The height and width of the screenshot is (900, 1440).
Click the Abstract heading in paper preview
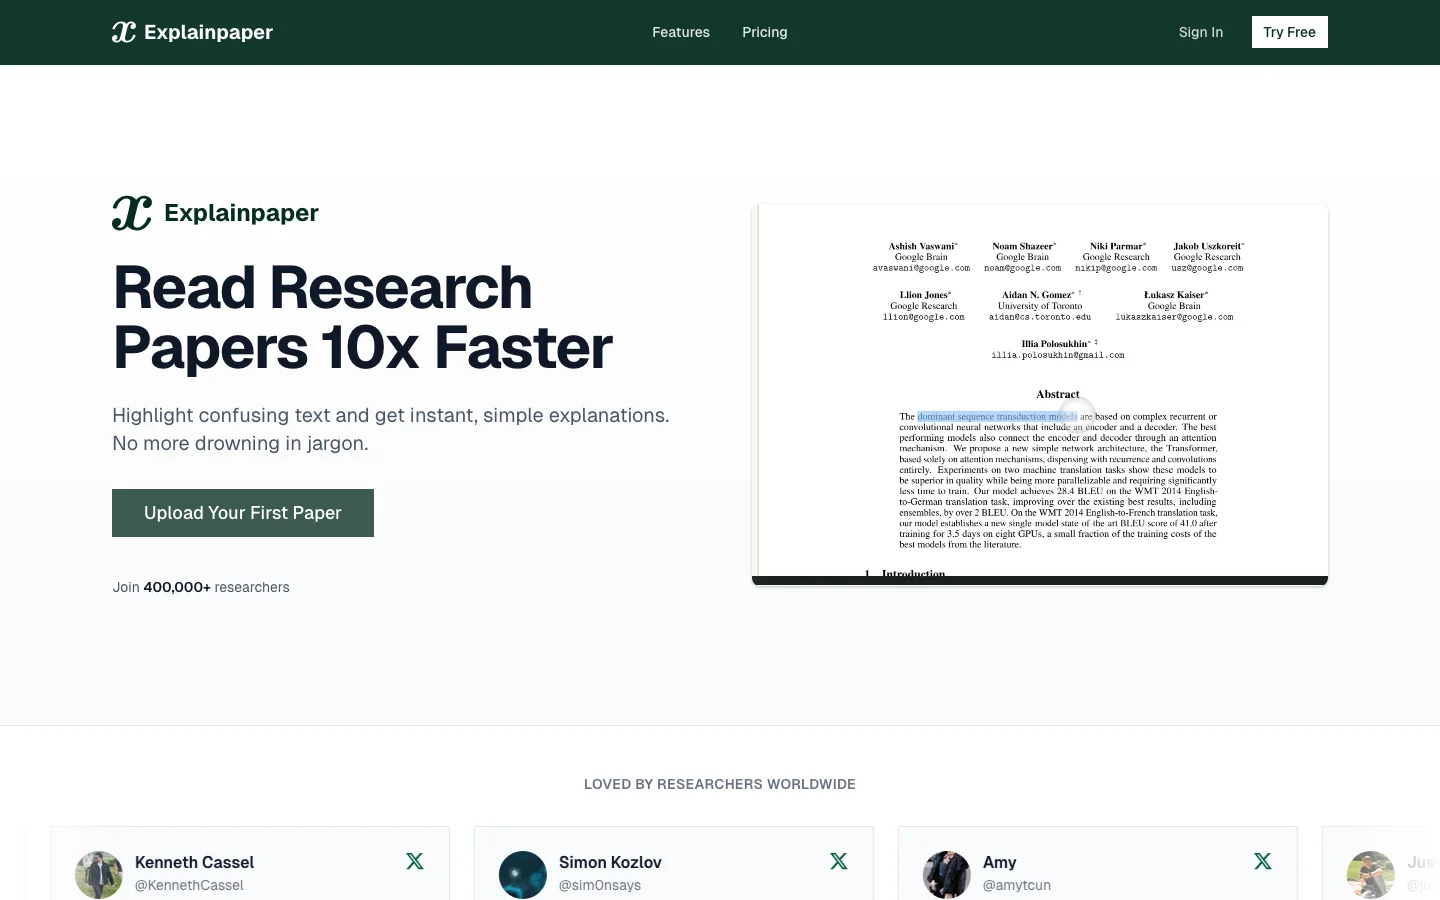pos(1058,394)
